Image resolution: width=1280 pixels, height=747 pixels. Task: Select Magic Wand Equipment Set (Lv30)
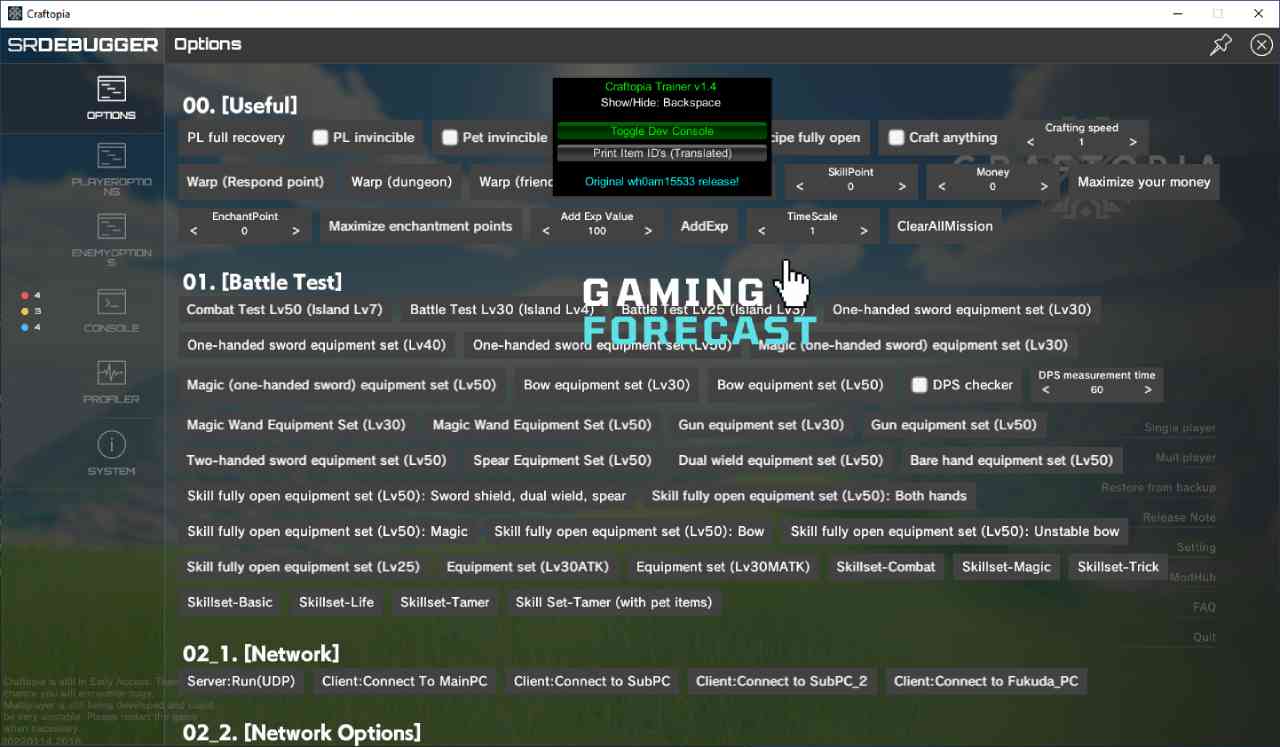(296, 425)
